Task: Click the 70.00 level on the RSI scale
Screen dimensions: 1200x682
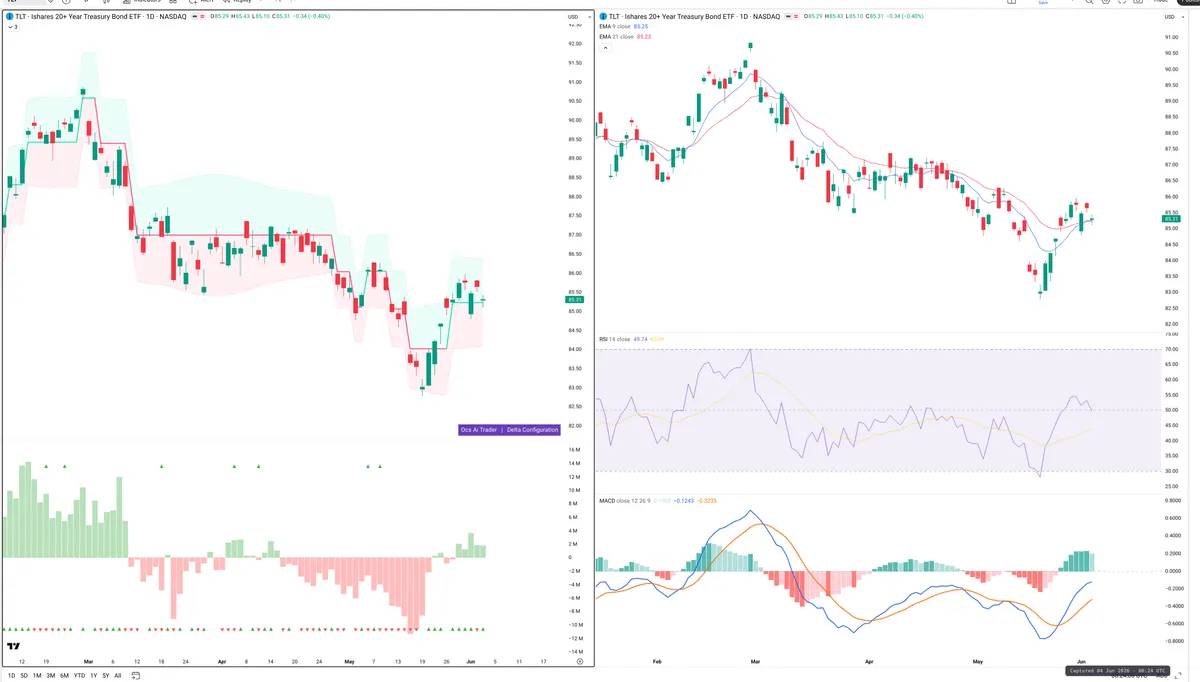Action: click(x=1171, y=349)
